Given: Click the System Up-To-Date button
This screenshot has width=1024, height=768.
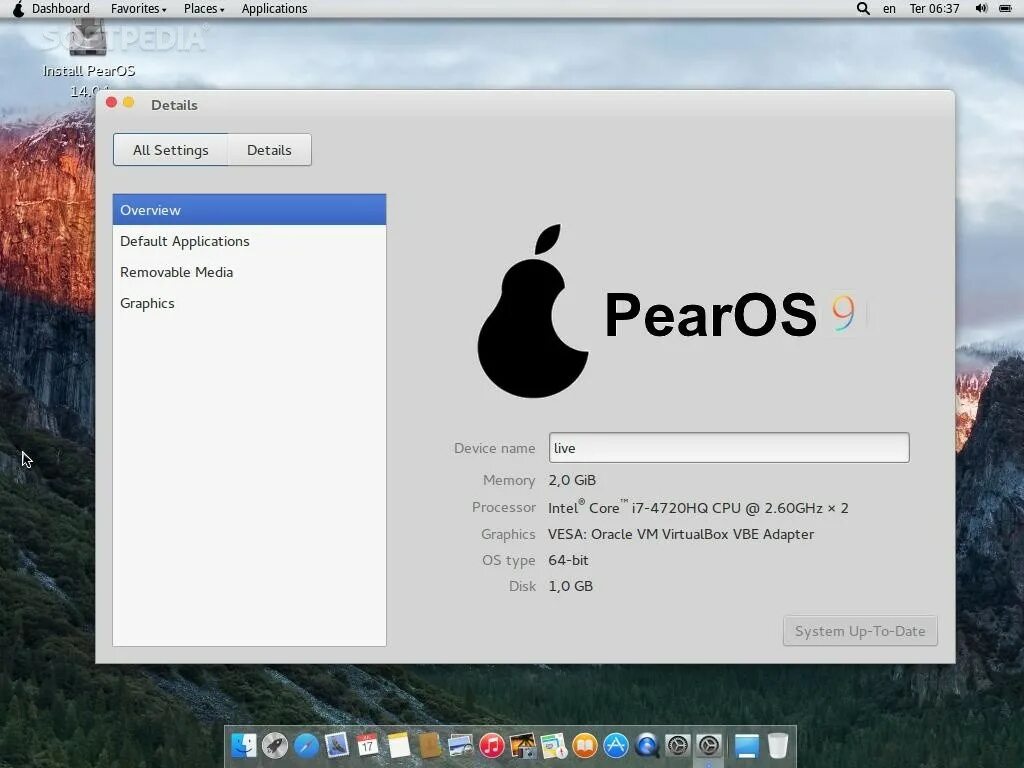Looking at the screenshot, I should [x=859, y=630].
